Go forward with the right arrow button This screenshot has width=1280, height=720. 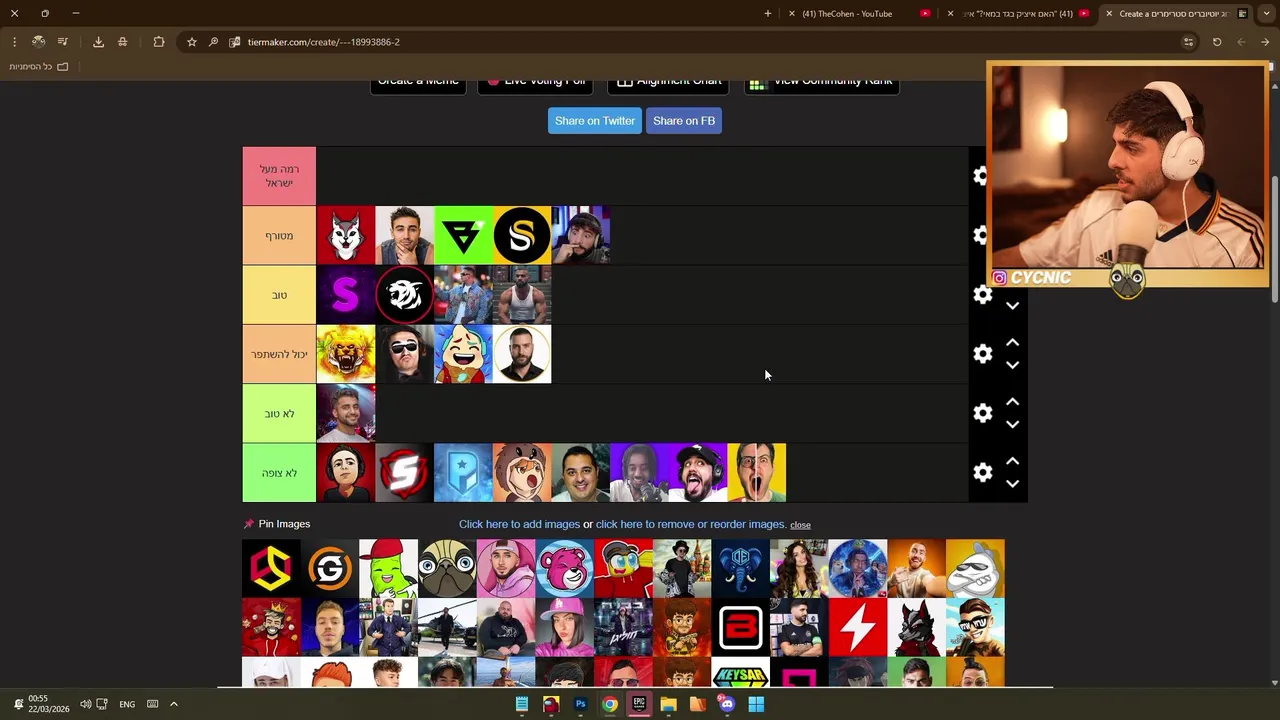tap(1265, 42)
